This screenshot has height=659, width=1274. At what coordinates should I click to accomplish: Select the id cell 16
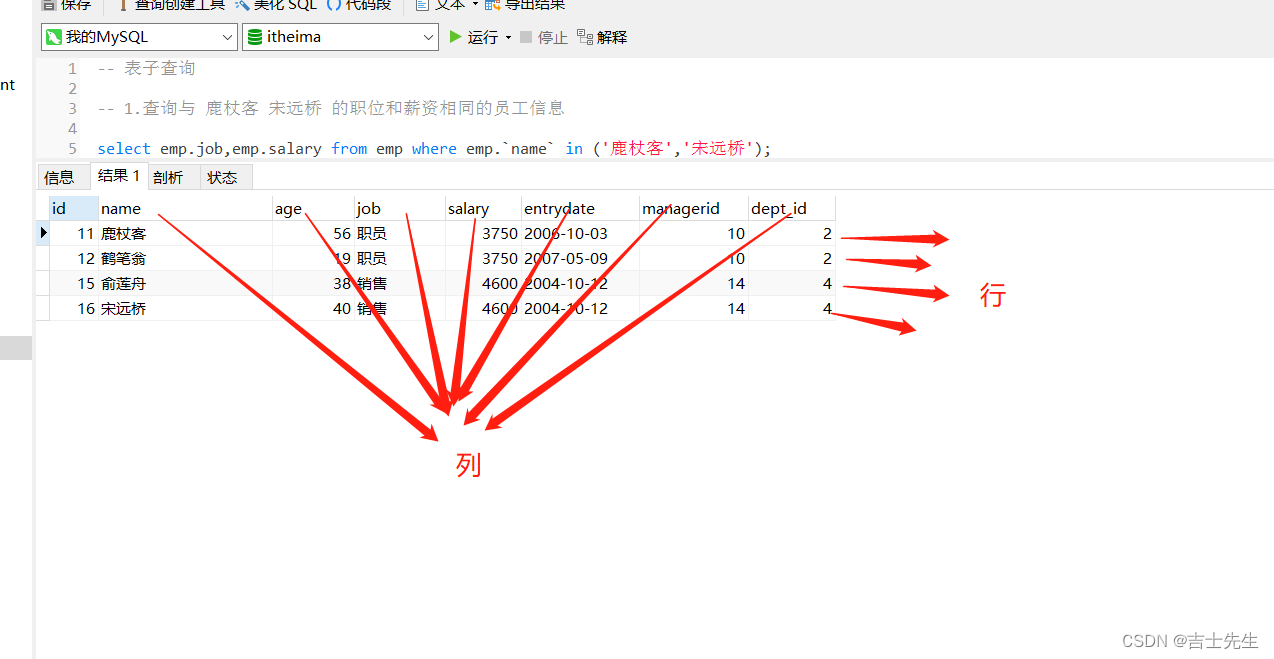[74, 308]
